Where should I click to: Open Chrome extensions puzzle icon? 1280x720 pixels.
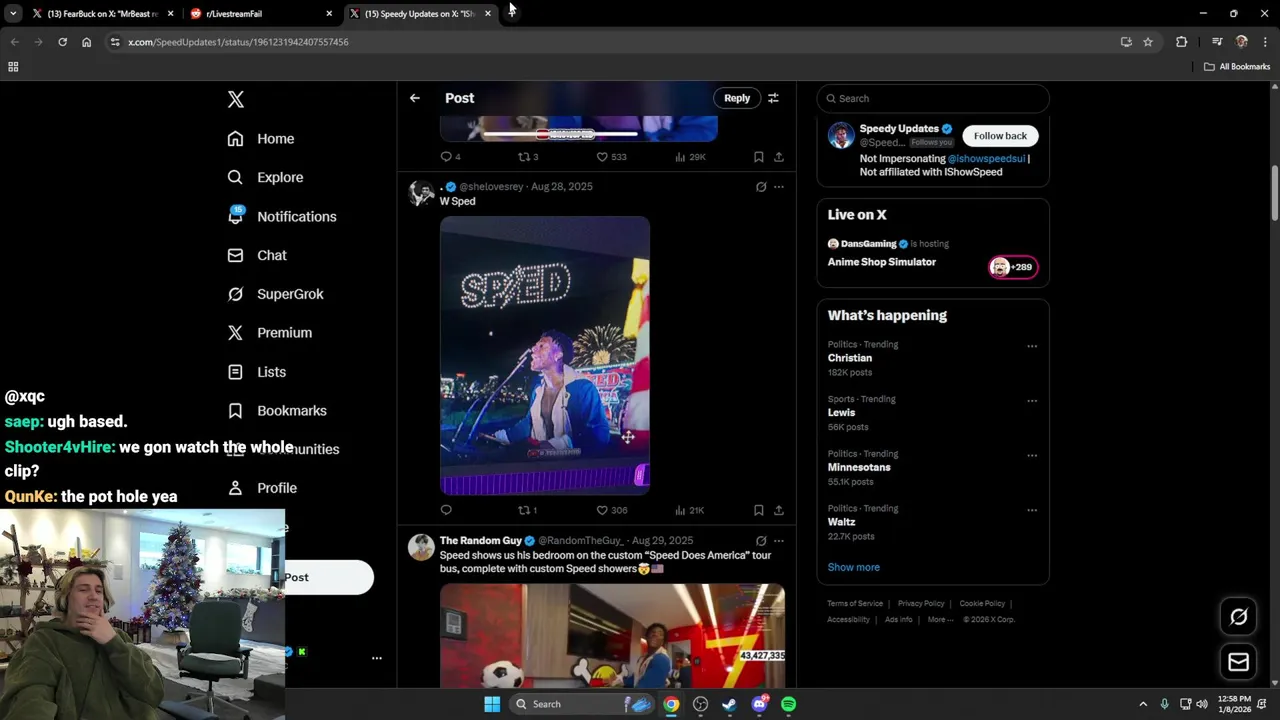tap(1181, 42)
